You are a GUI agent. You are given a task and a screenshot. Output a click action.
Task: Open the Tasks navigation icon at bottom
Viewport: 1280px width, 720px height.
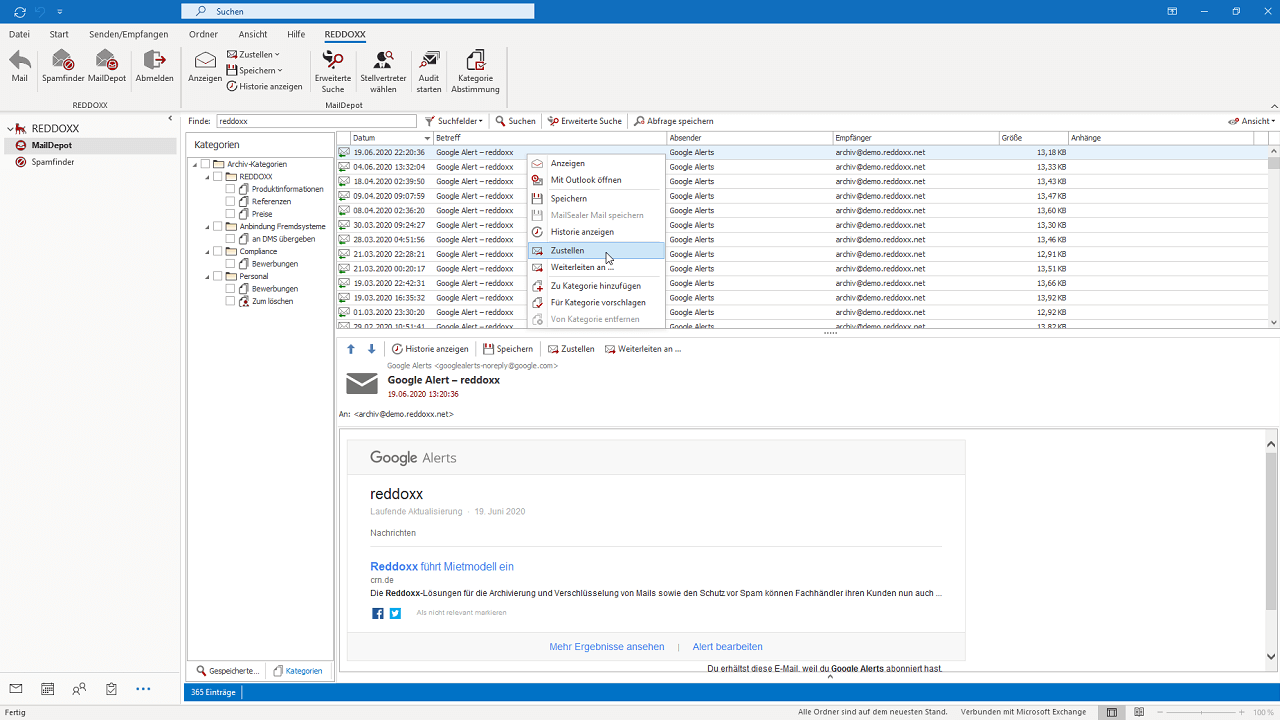[111, 689]
